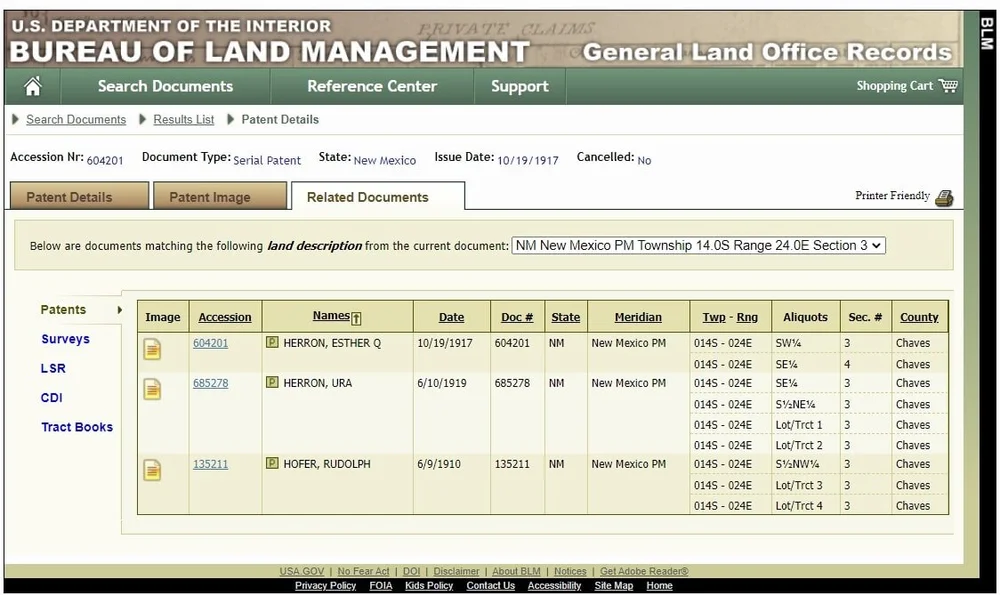Viewport: 1000px width, 595px height.
Task: Click the Printer Friendly printer icon
Action: point(944,198)
